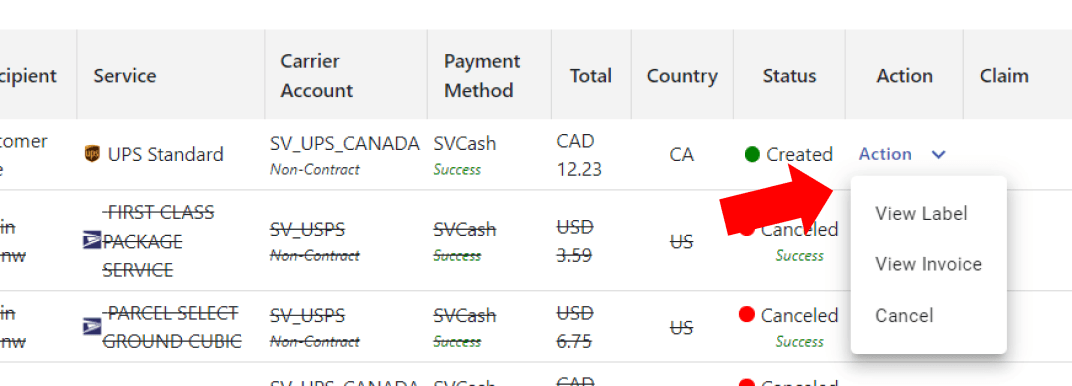Click the Status column header
The height and width of the screenshot is (386, 1072).
click(x=790, y=75)
